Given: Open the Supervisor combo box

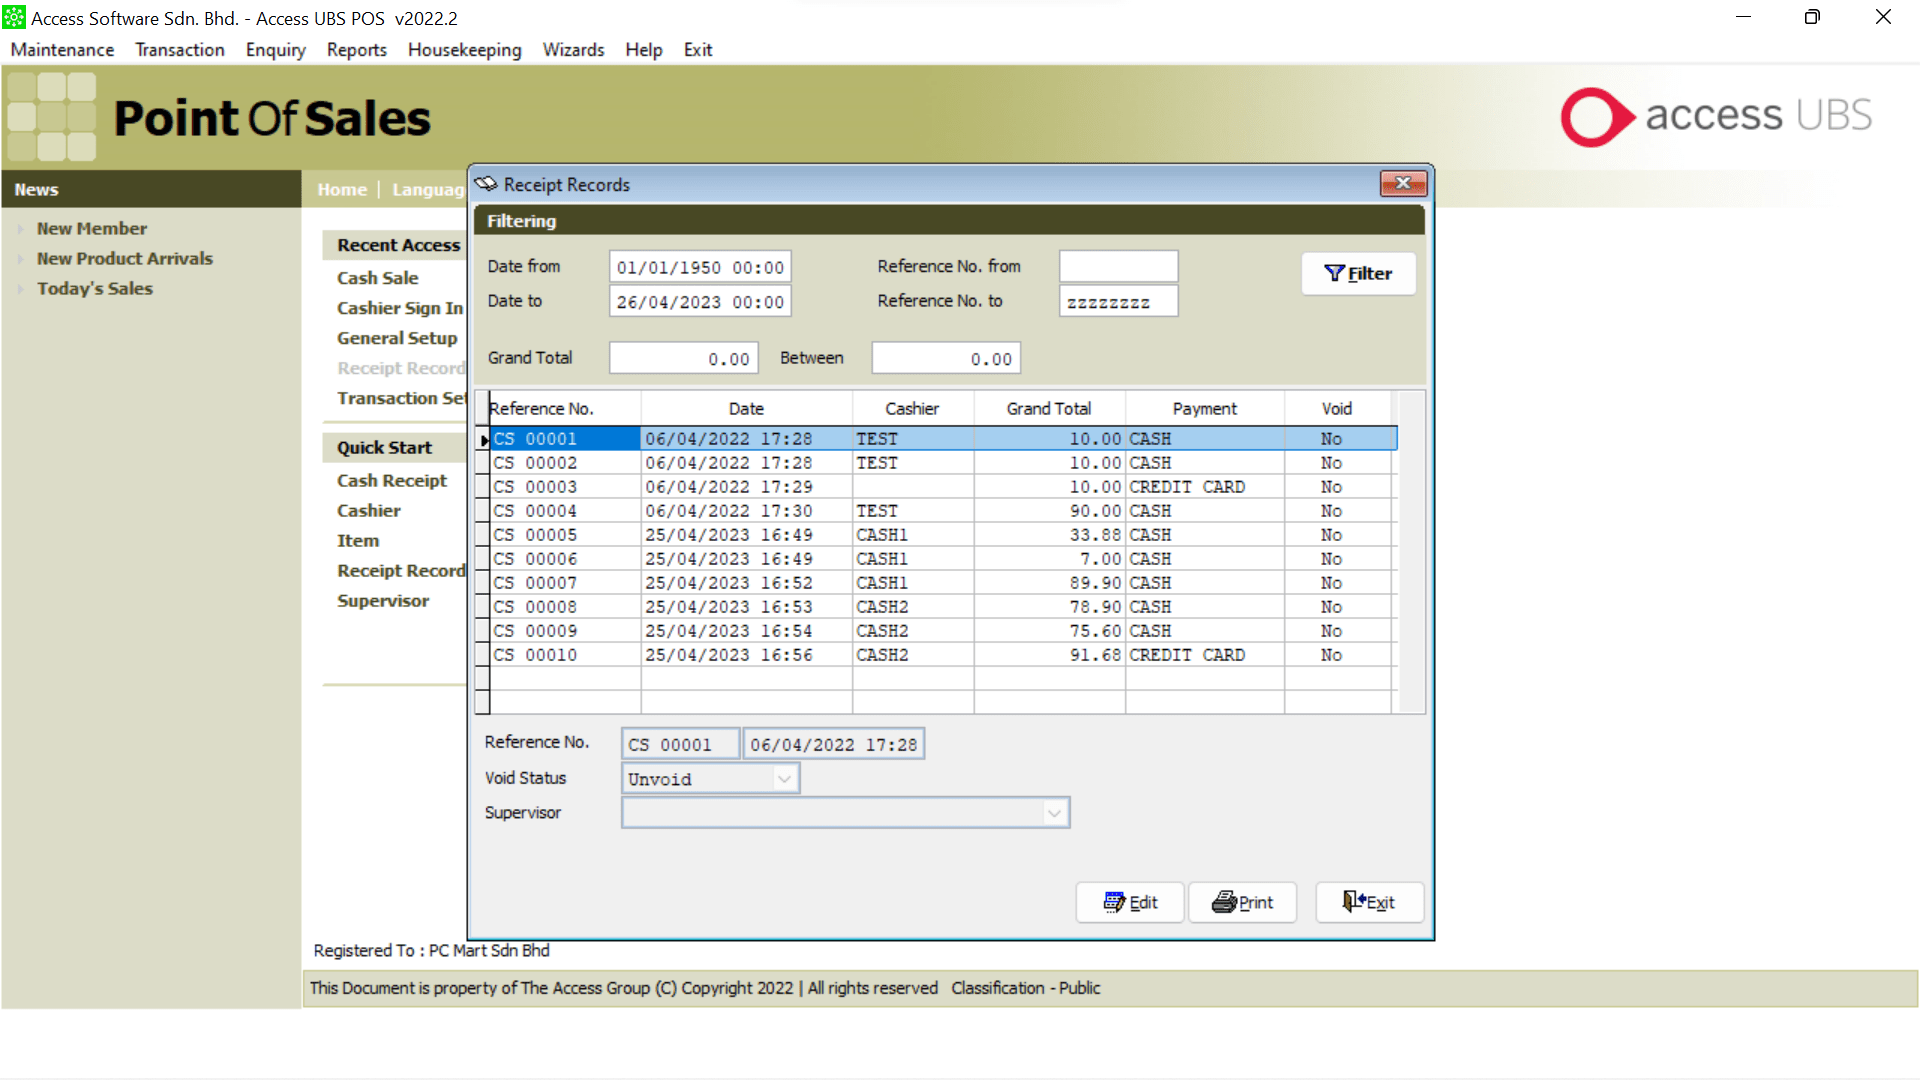Looking at the screenshot, I should [1054, 813].
